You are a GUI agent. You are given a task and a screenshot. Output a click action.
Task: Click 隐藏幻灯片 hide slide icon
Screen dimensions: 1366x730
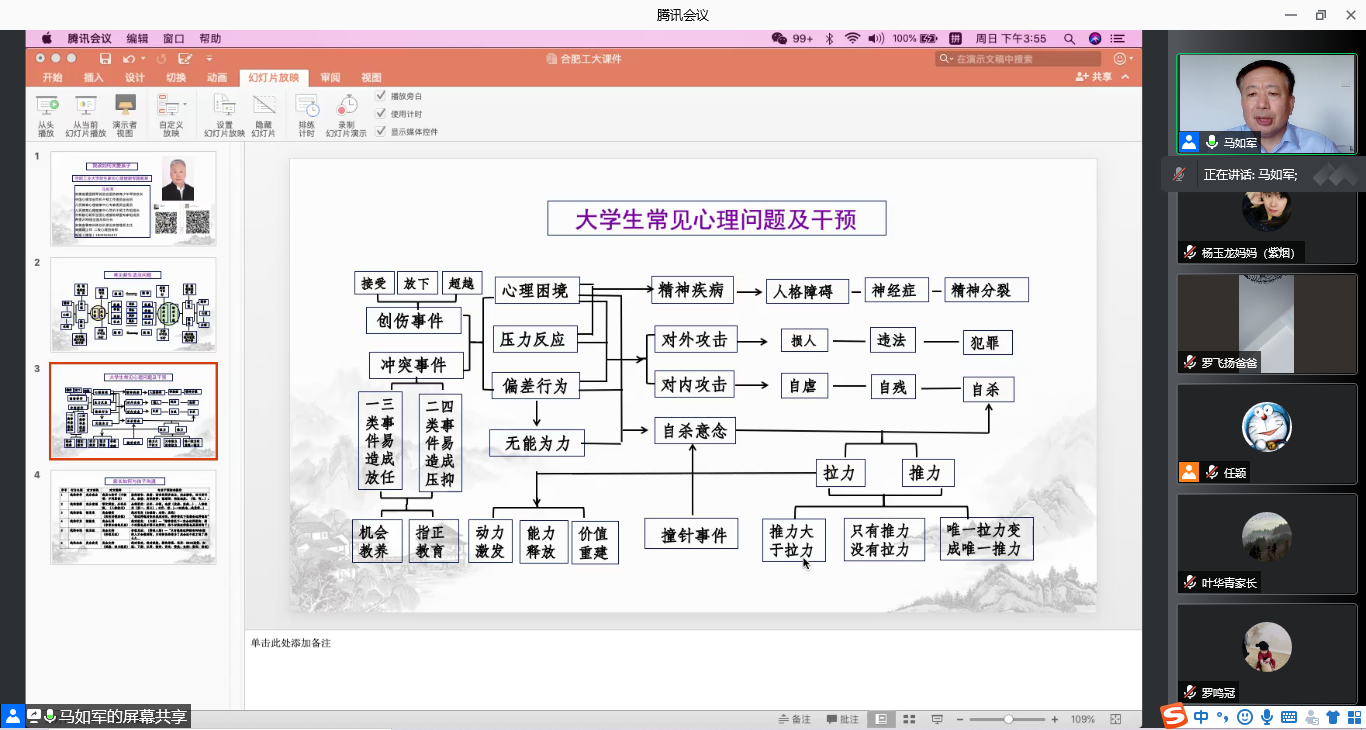click(x=263, y=106)
